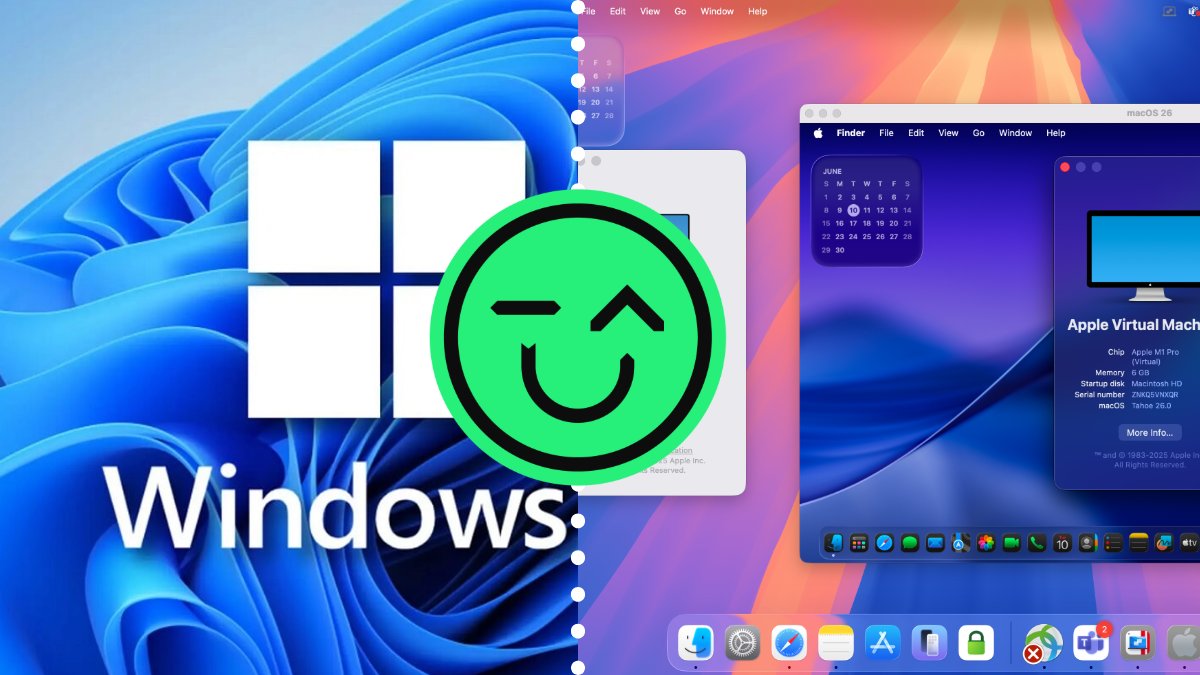Open the File menu in the macOS 26 window
The width and height of the screenshot is (1200, 675).
886,133
